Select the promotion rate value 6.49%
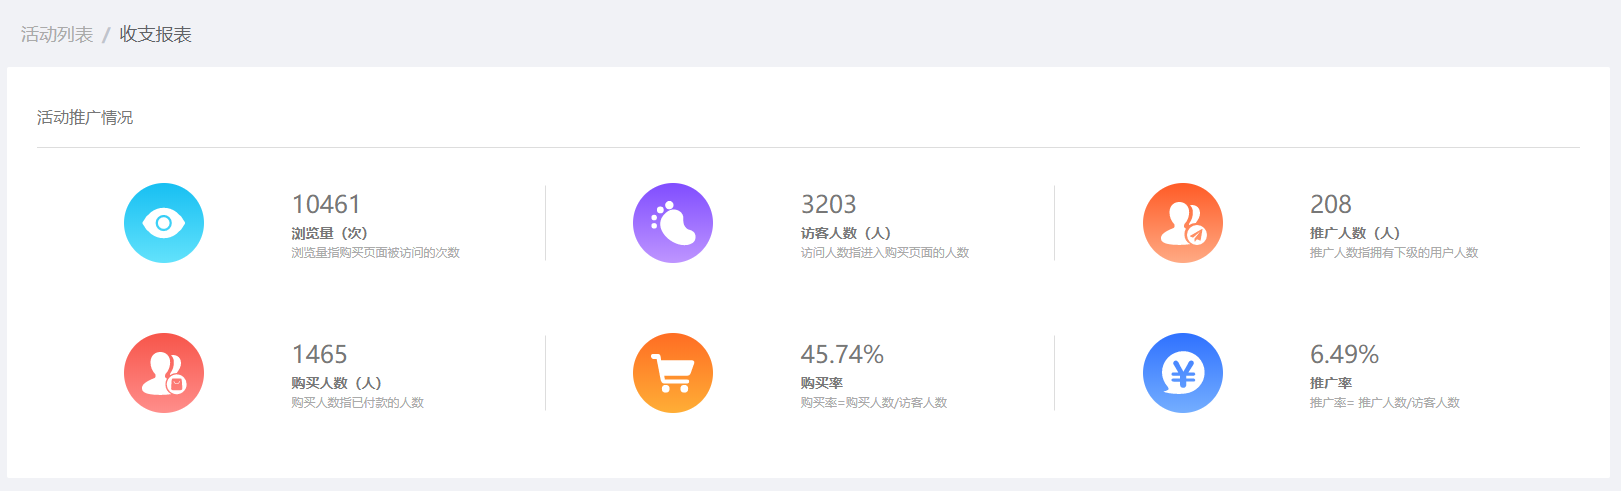 click(x=1345, y=354)
